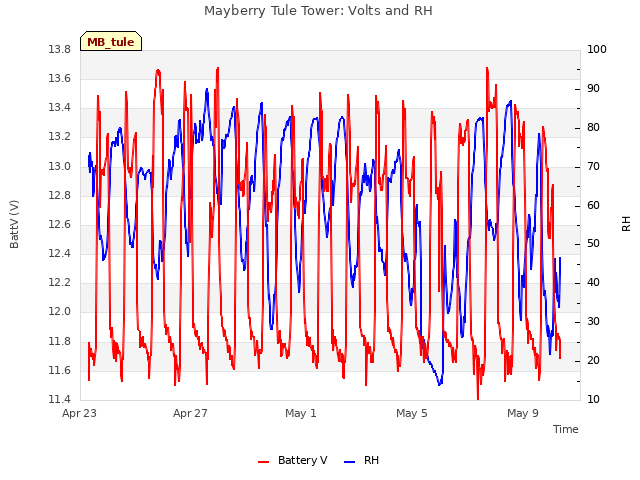Image resolution: width=640 pixels, height=480 pixels.
Task: Toggle the Battery V legend entry
Action: click(x=293, y=460)
